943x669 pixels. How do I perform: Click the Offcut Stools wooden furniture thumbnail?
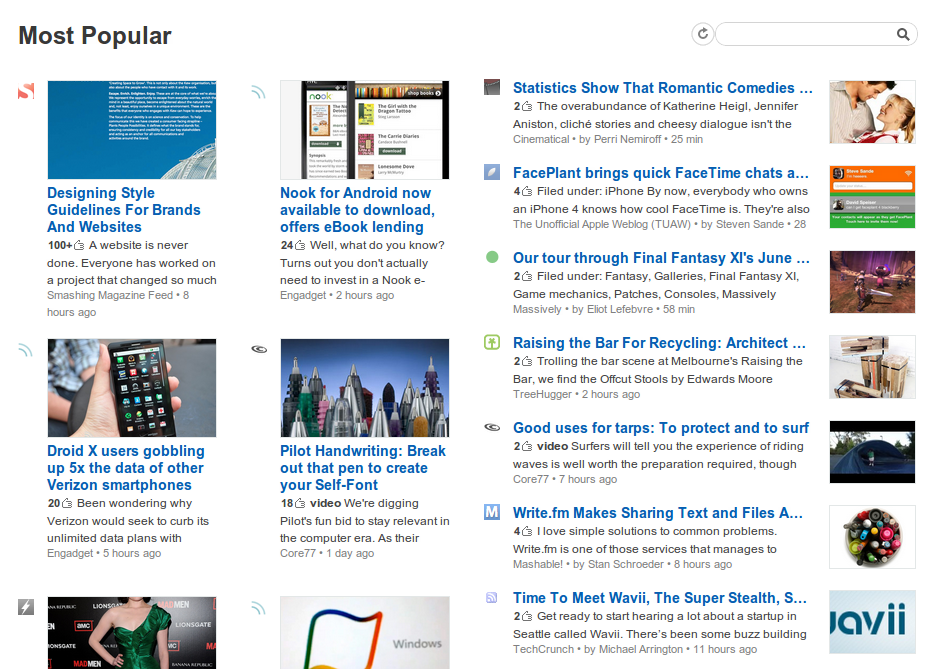point(872,367)
